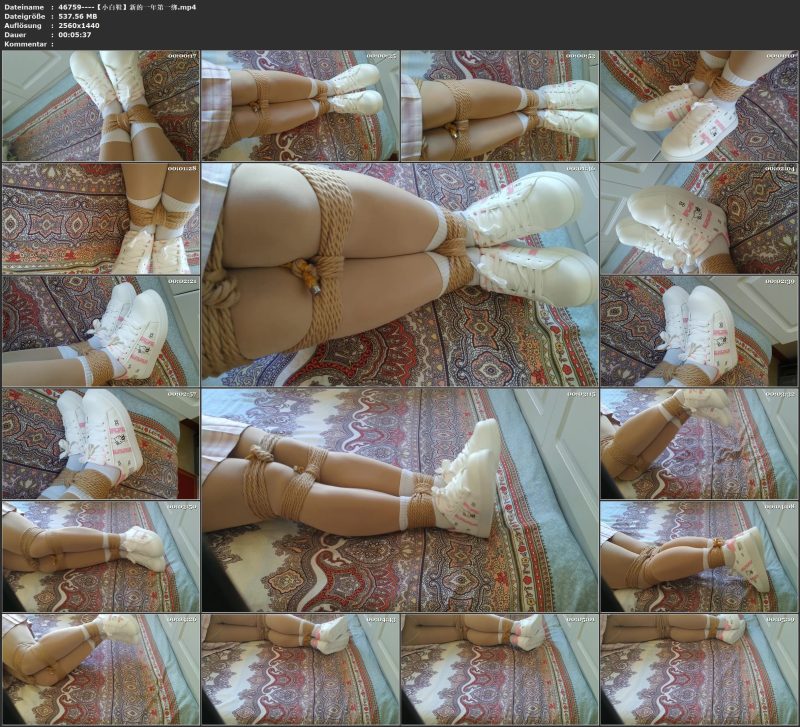This screenshot has height=727, width=800.
Task: Open the frame at 00:01:10
Action: click(x=699, y=106)
